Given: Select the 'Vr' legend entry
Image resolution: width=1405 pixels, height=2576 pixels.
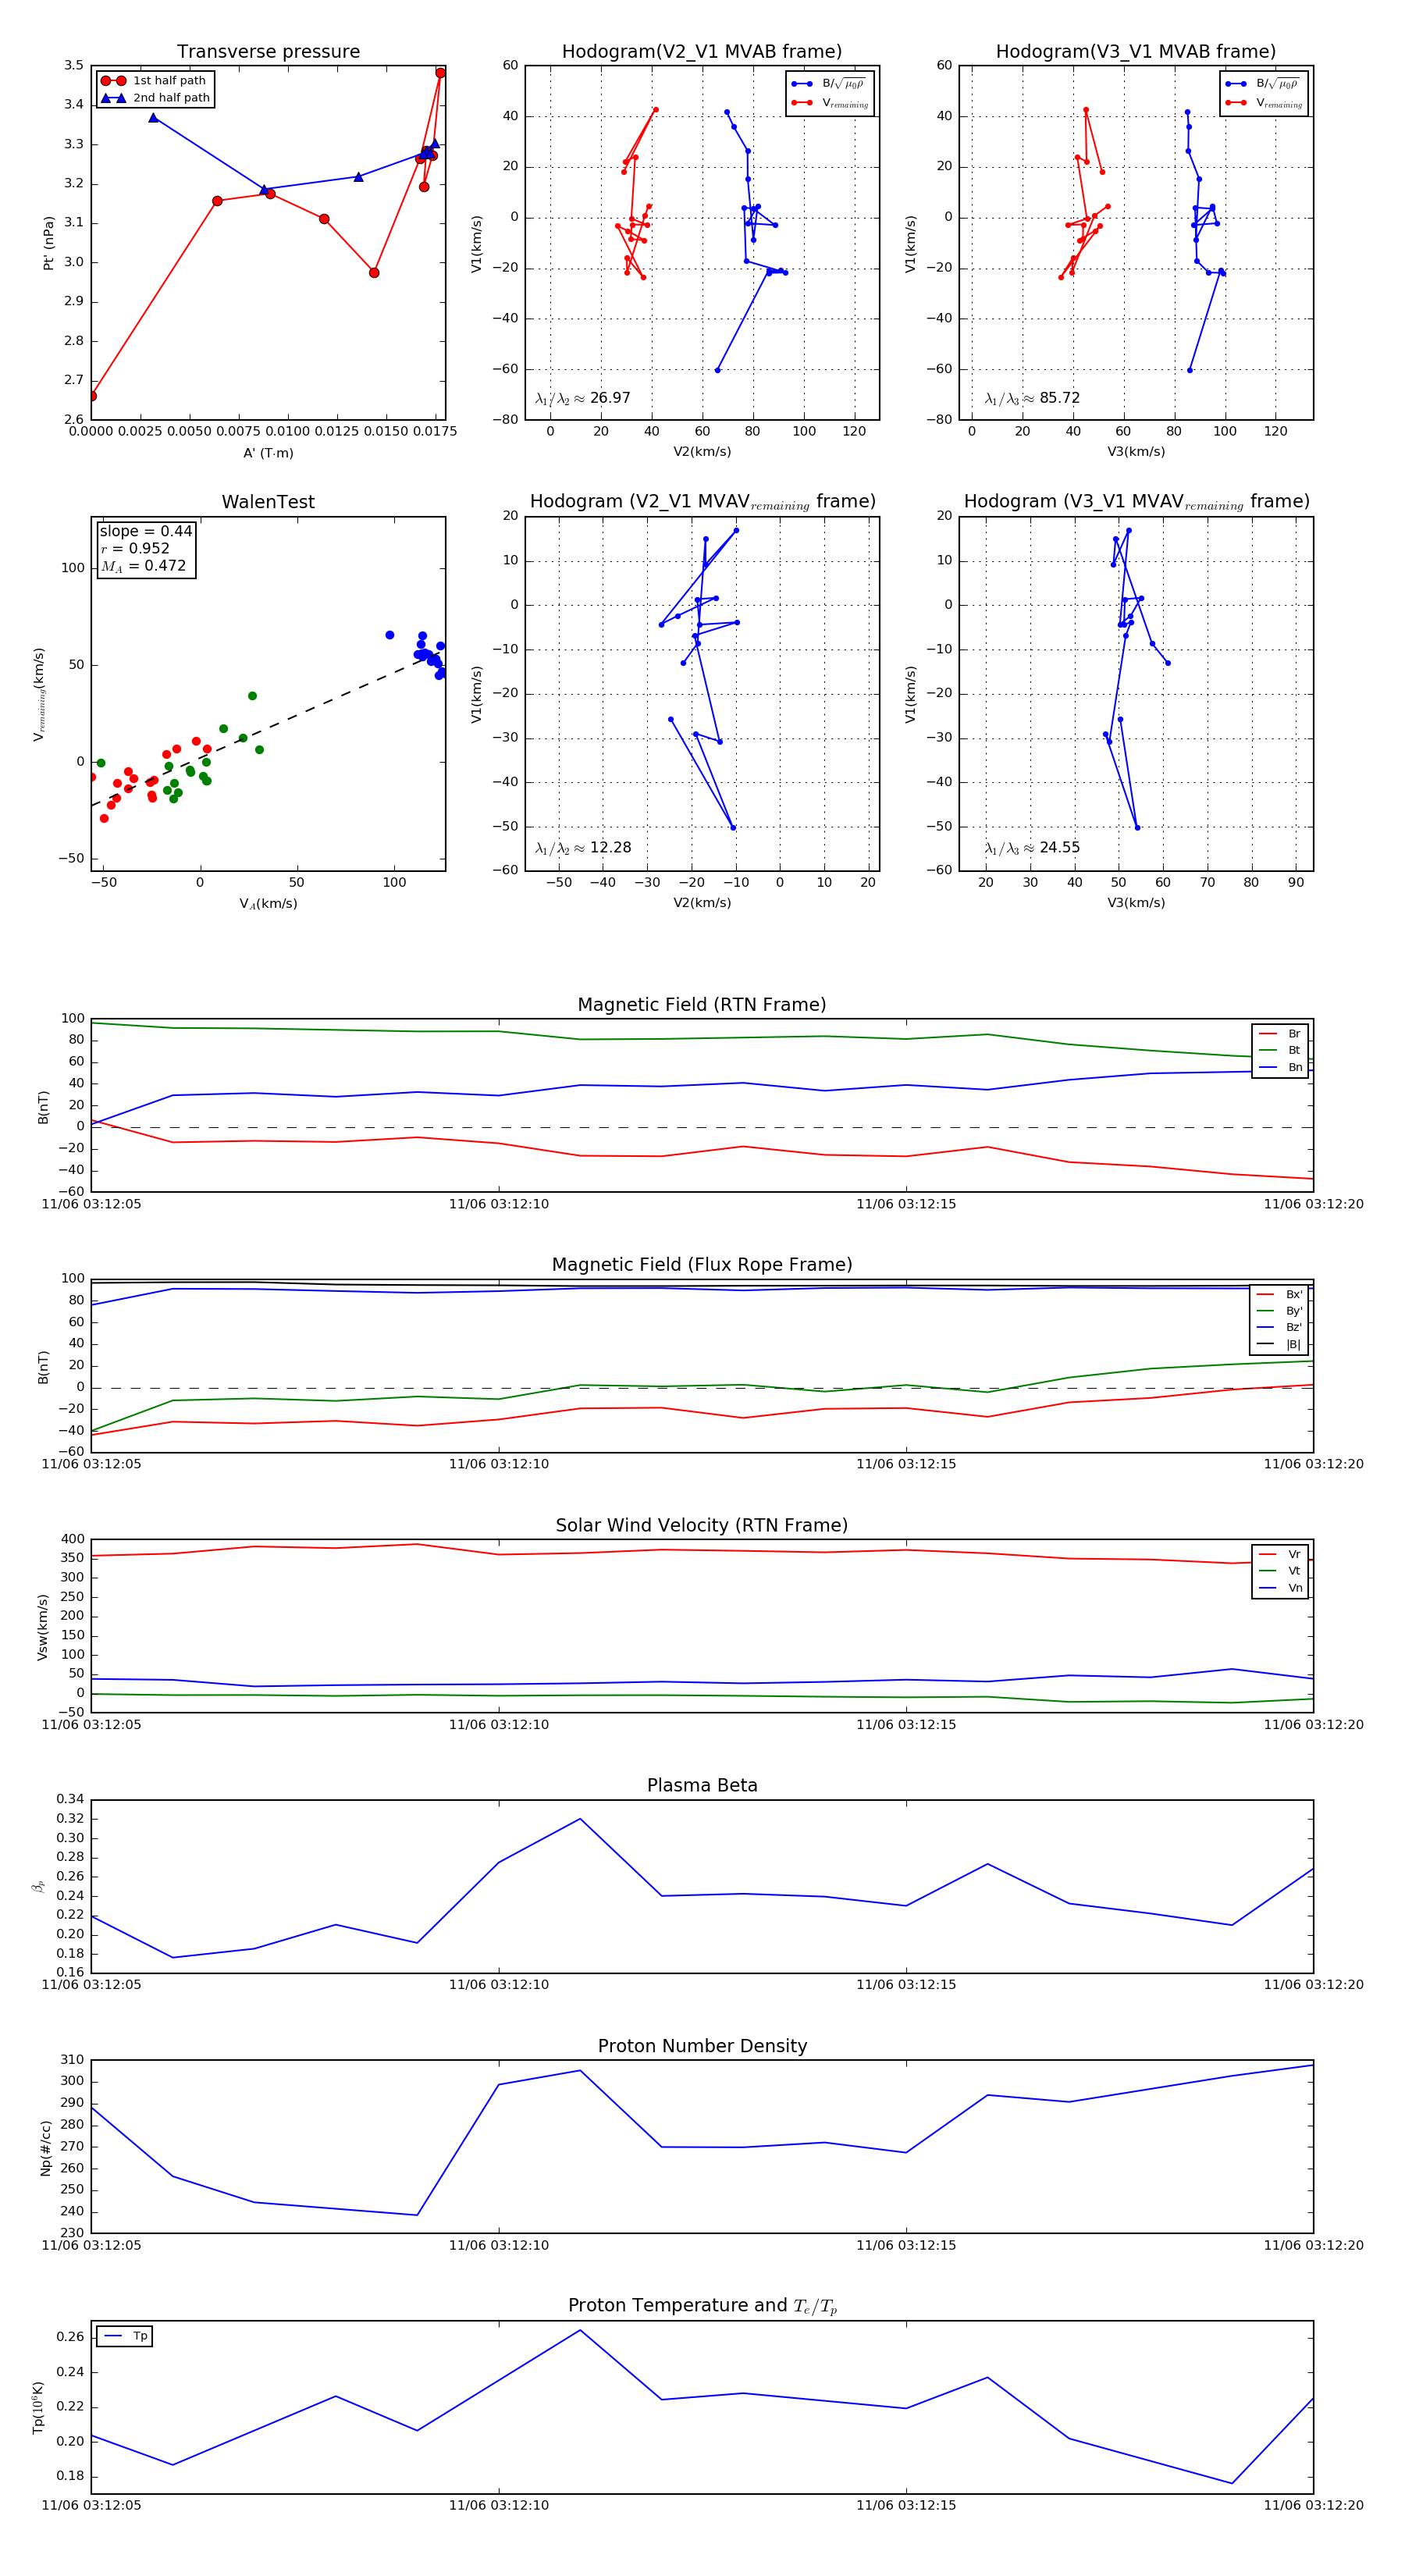Looking at the screenshot, I should pyautogui.click(x=1281, y=1555).
